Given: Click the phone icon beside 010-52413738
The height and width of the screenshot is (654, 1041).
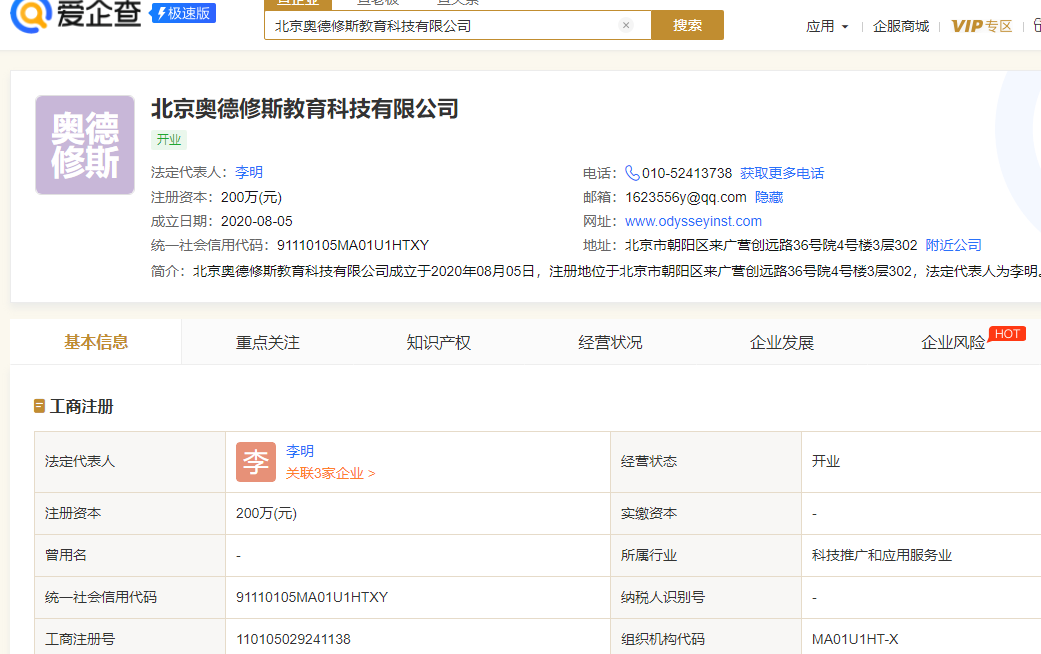Looking at the screenshot, I should click(632, 173).
